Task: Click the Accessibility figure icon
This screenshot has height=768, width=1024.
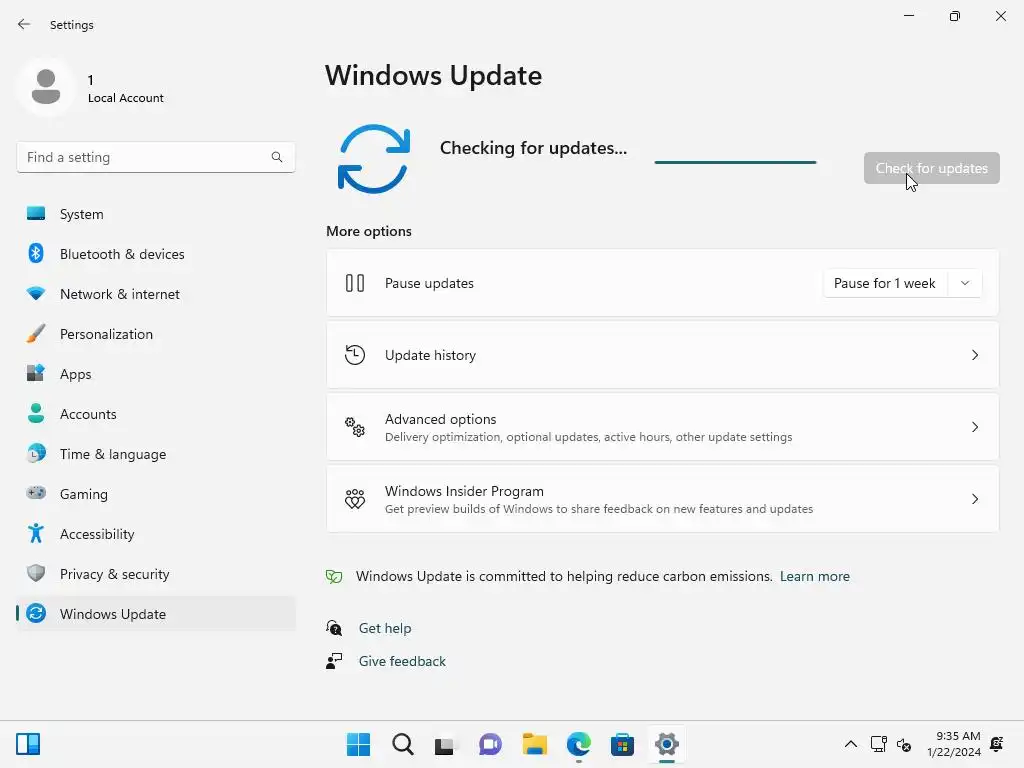Action: click(36, 534)
